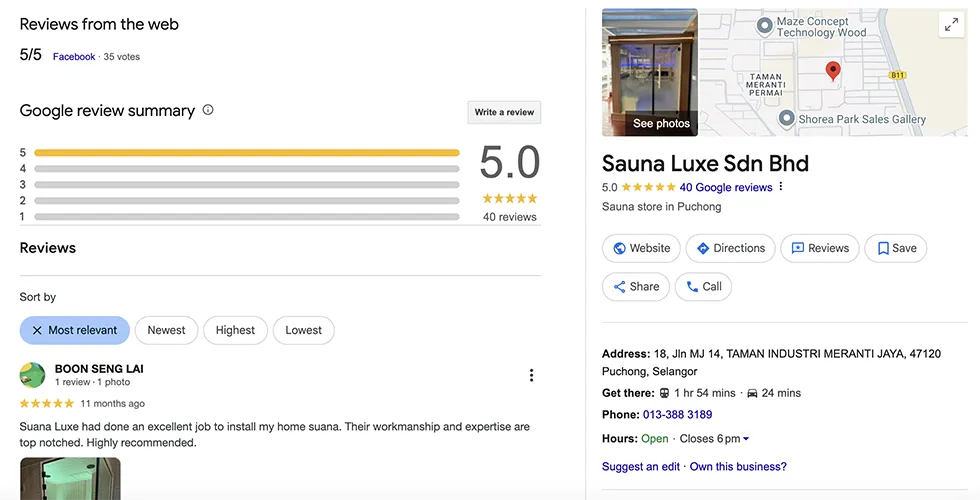Click the red map pin marker
Viewport: 980px width, 500px height.
tap(832, 71)
